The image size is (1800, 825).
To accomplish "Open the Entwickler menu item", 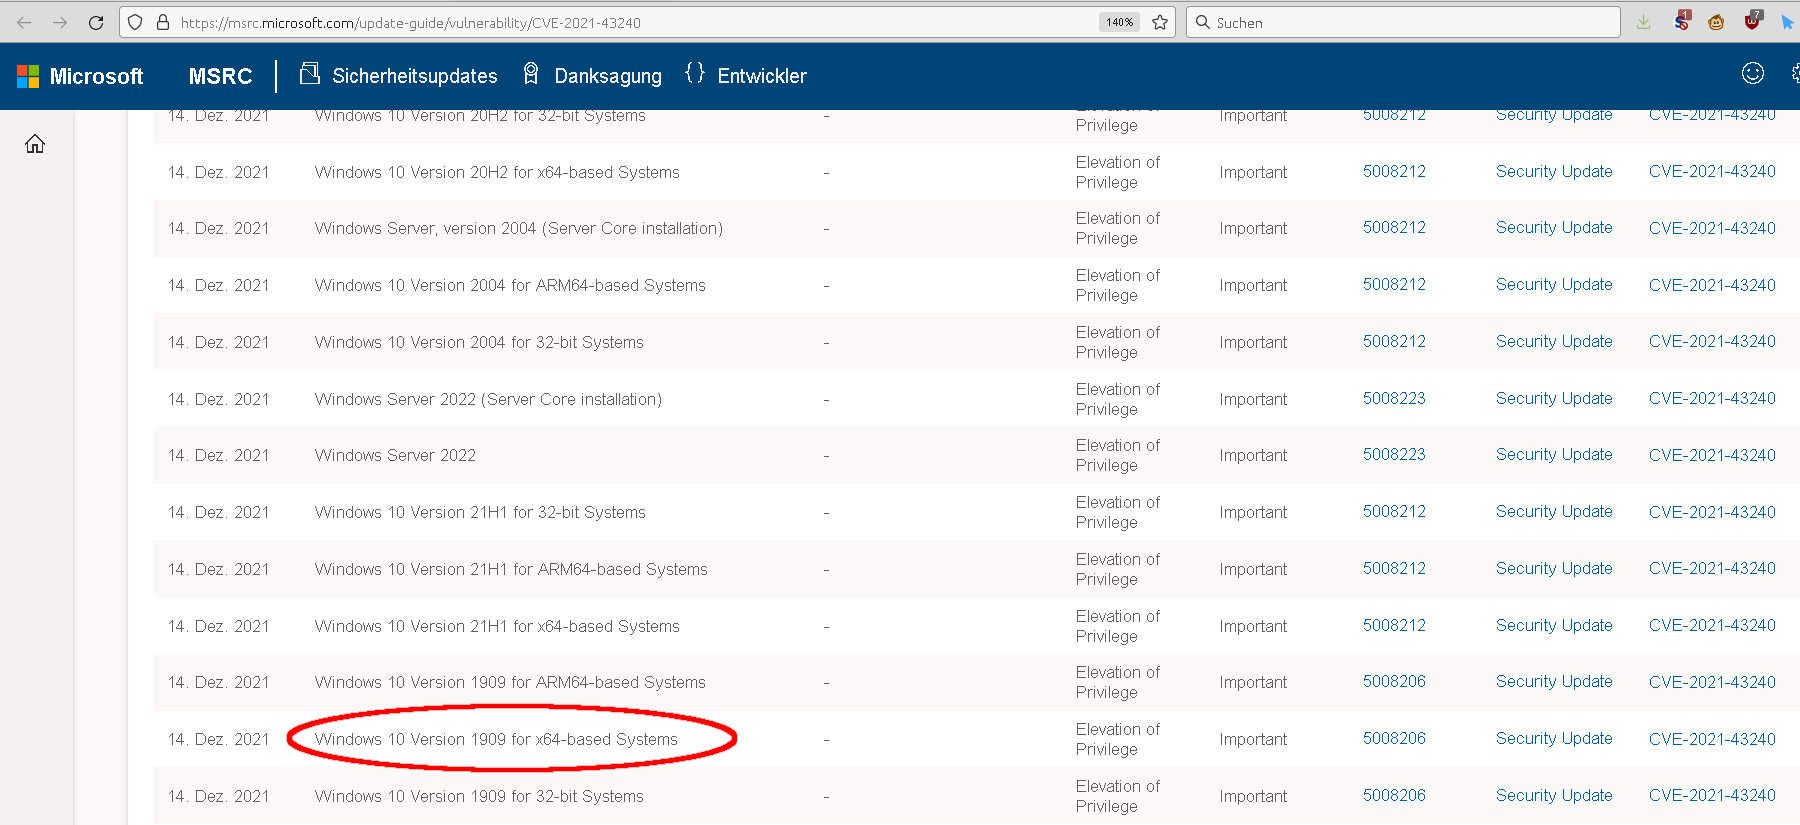I will tap(762, 76).
